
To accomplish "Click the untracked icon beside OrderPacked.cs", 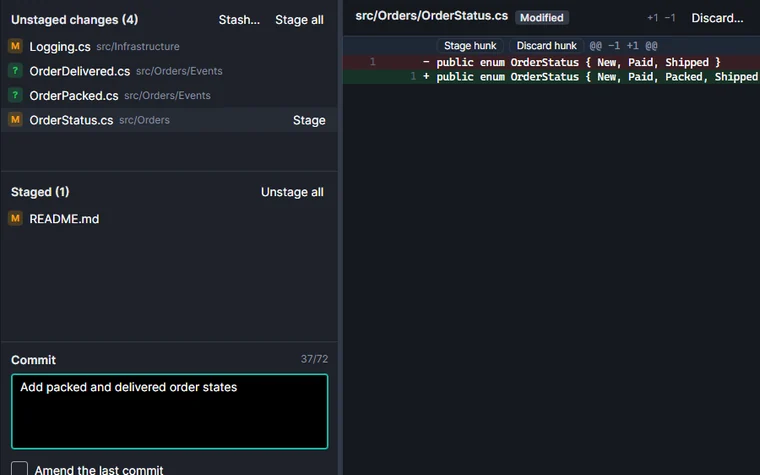I will click(x=16, y=95).
